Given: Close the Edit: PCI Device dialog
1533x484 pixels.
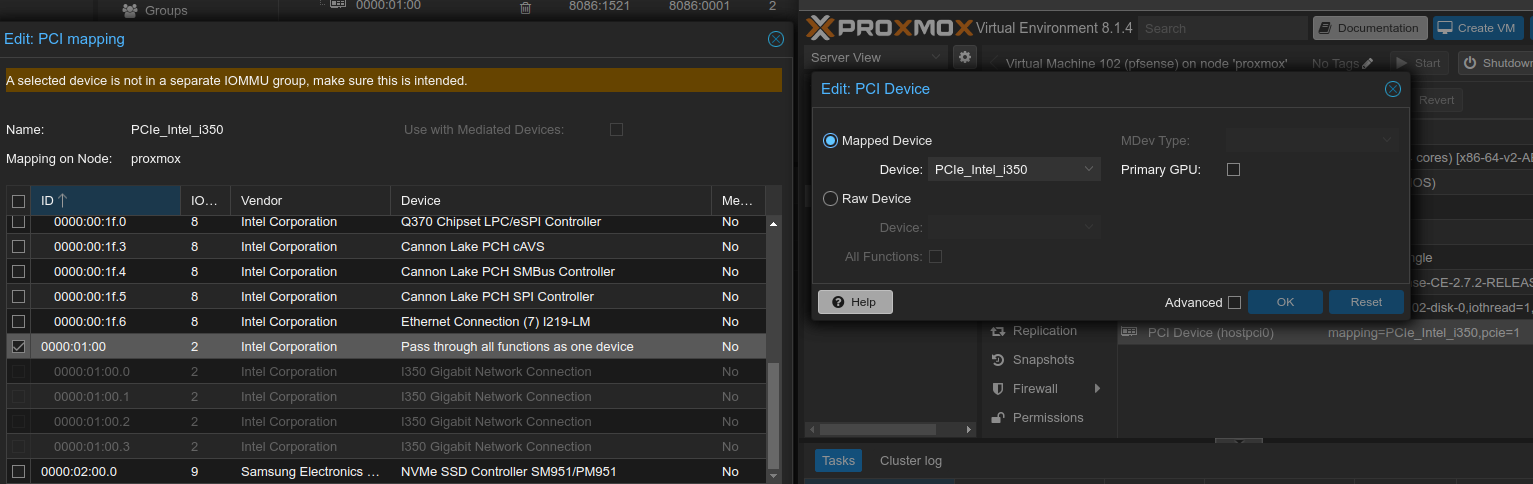Looking at the screenshot, I should click(1393, 89).
